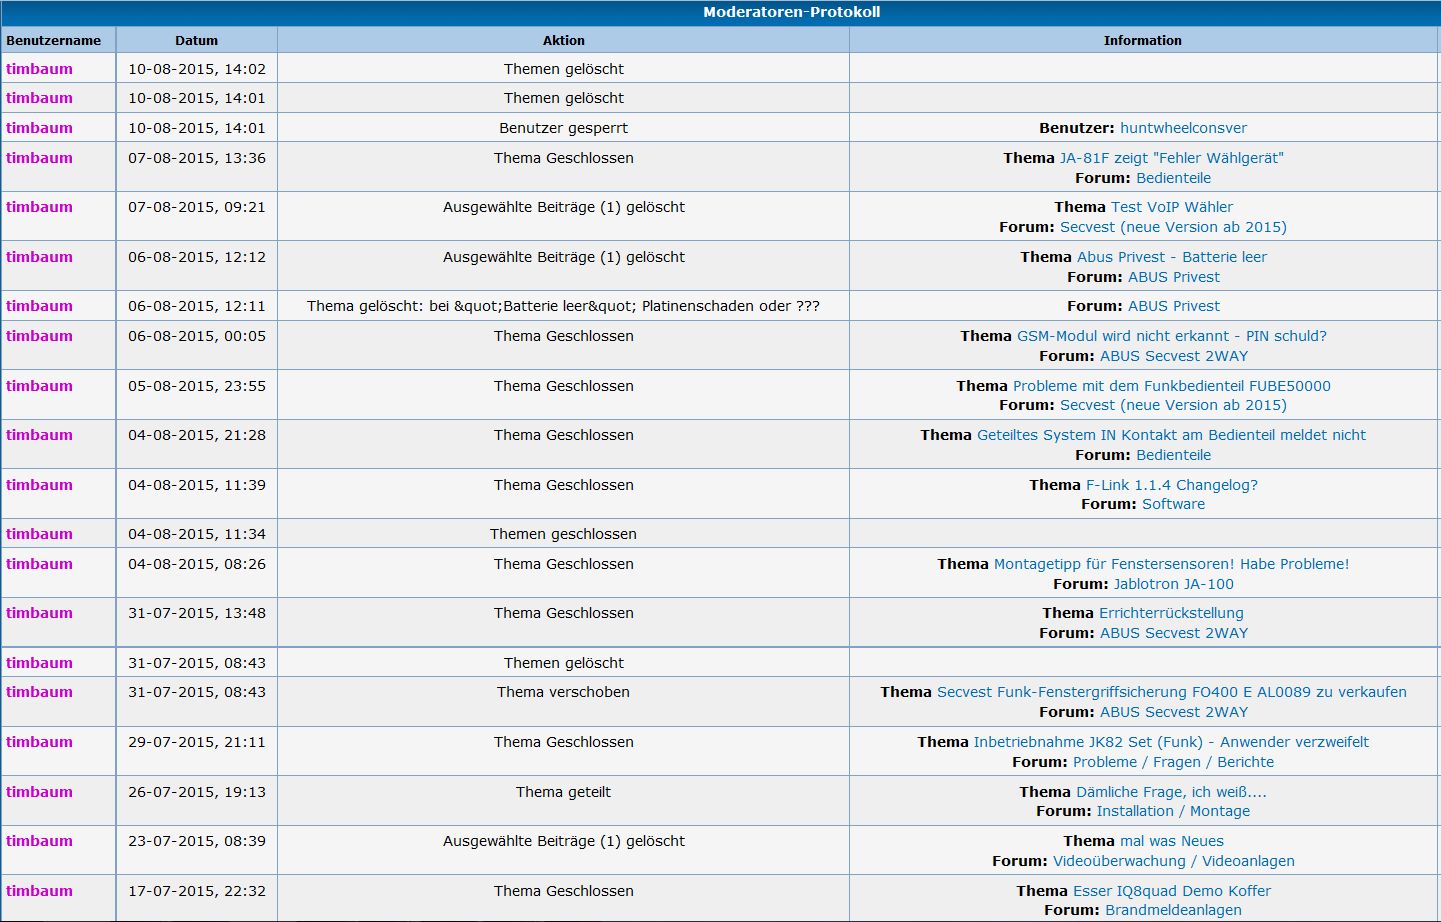Open the F-Link 1.1.4 Changelog? thread
This screenshot has width=1441, height=922.
[1171, 485]
